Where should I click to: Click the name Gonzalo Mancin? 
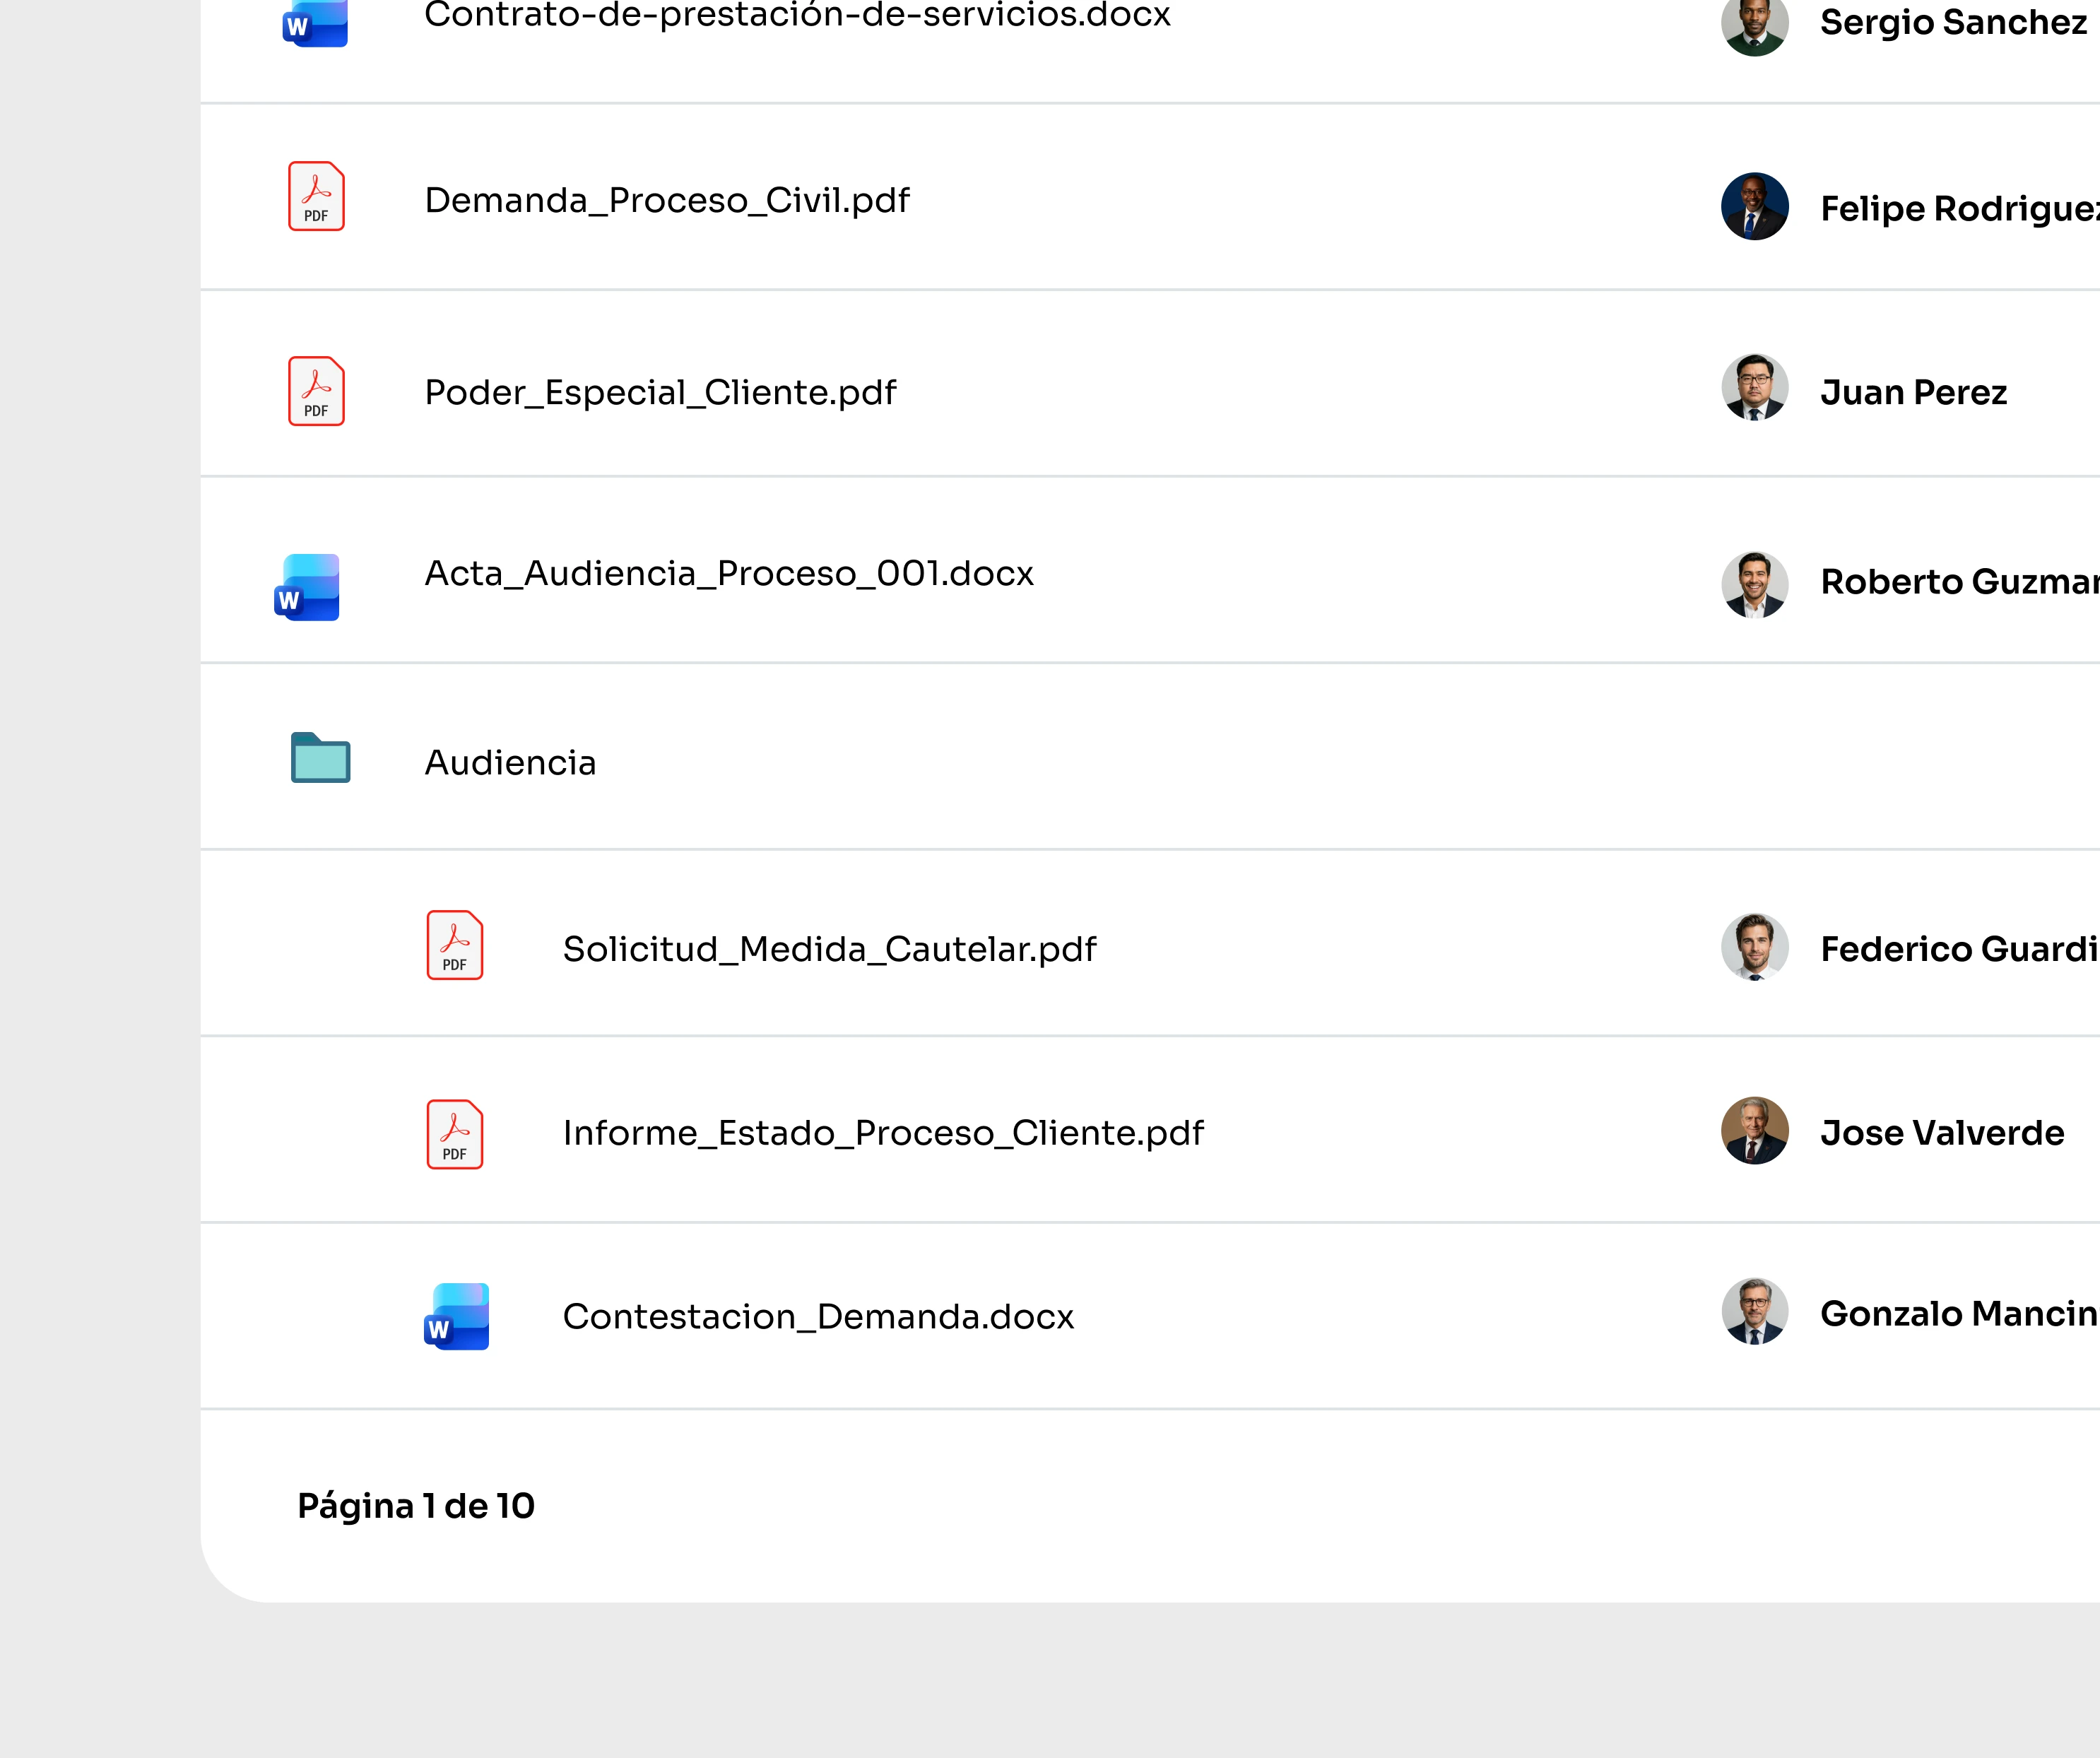point(1959,1313)
